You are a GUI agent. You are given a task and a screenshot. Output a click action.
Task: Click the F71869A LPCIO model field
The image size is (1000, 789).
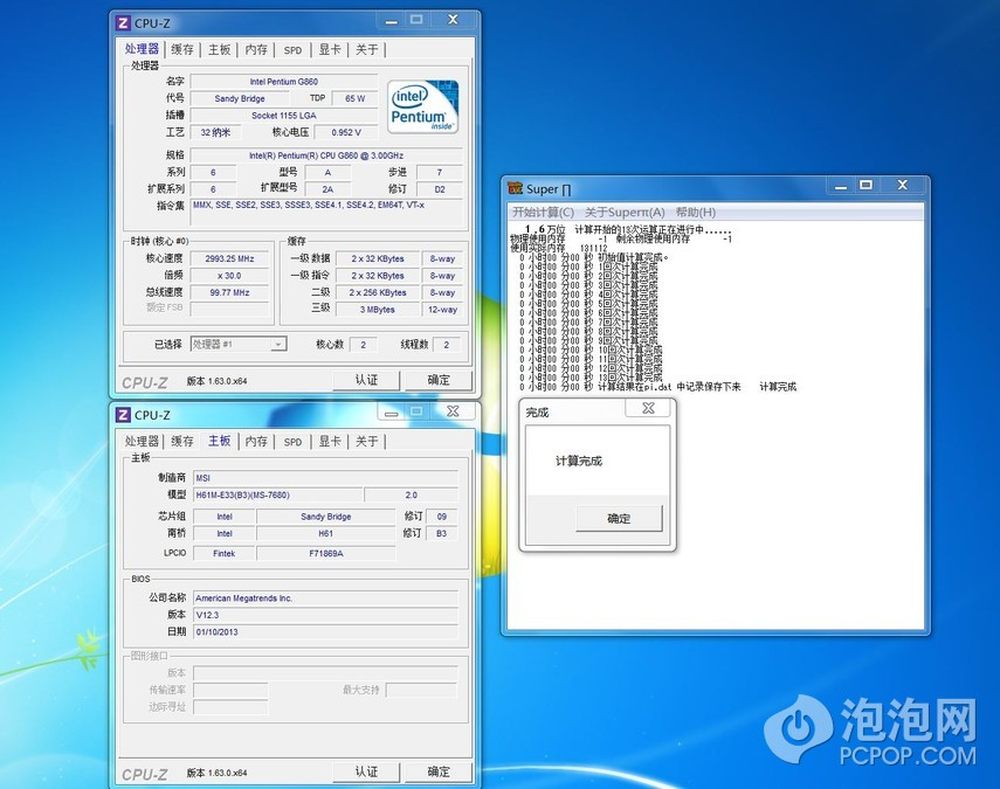[x=326, y=554]
